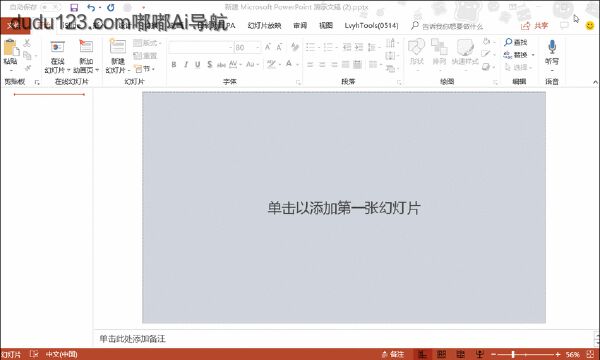Expand the Replace (替换) dropdown arrow
Screen dimensions: 600x360
(533, 55)
